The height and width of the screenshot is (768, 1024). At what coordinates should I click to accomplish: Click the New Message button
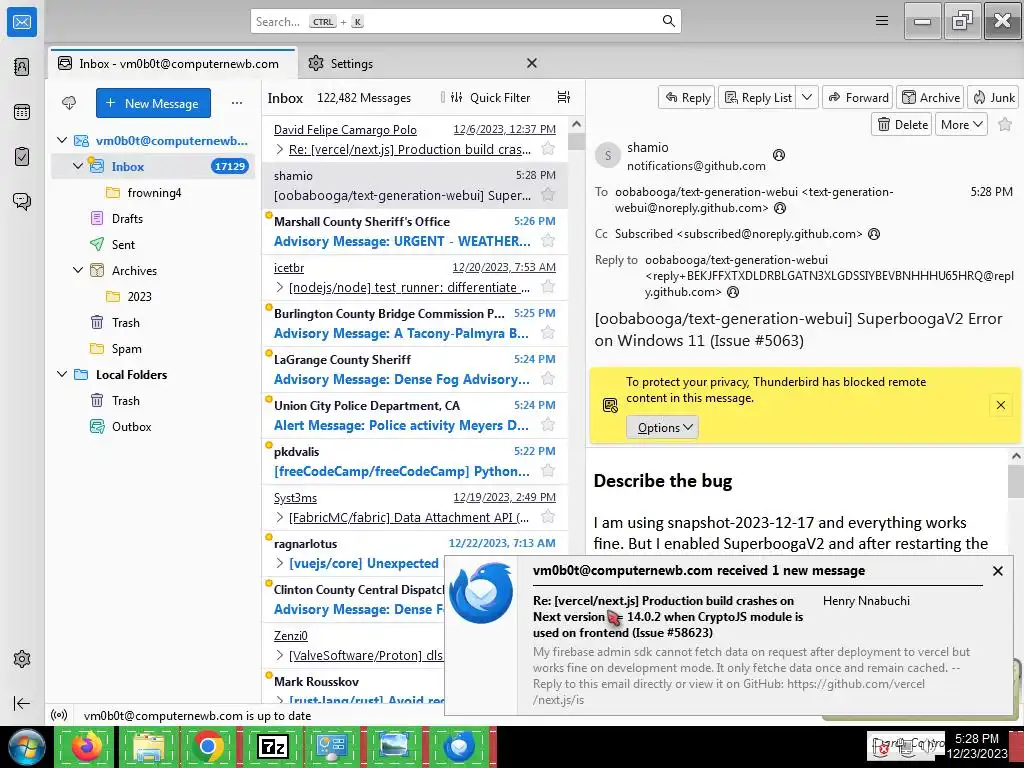pyautogui.click(x=153, y=103)
